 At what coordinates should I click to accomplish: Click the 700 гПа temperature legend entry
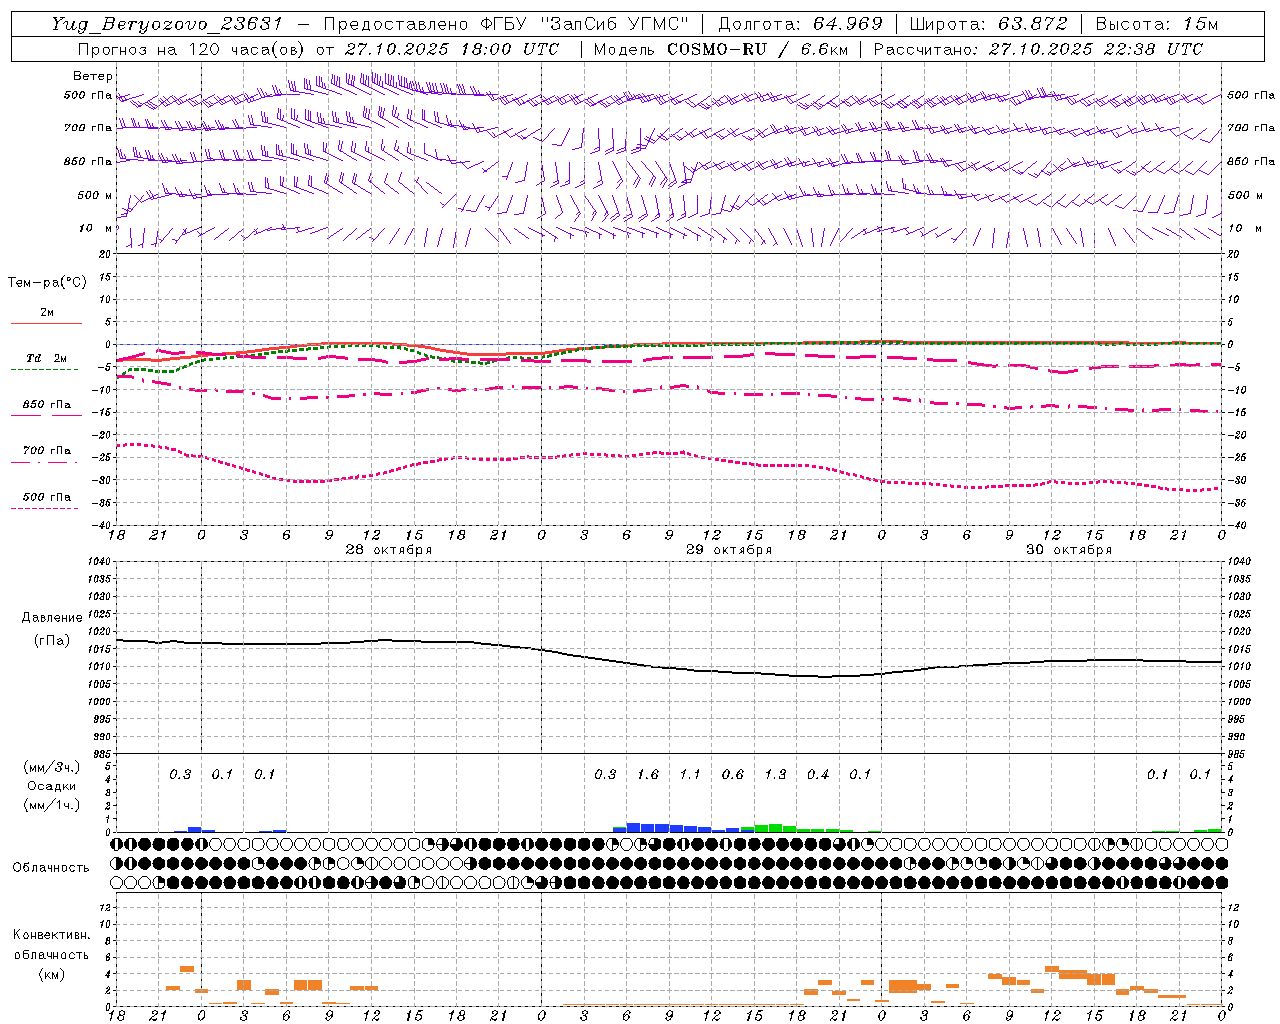(47, 451)
